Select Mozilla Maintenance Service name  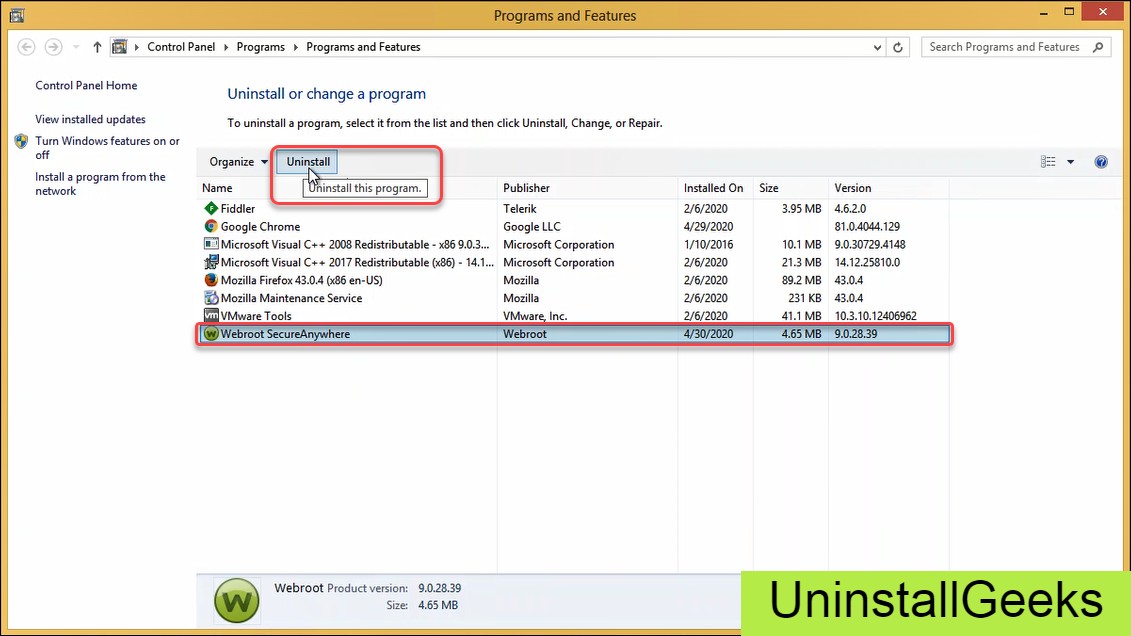(291, 298)
